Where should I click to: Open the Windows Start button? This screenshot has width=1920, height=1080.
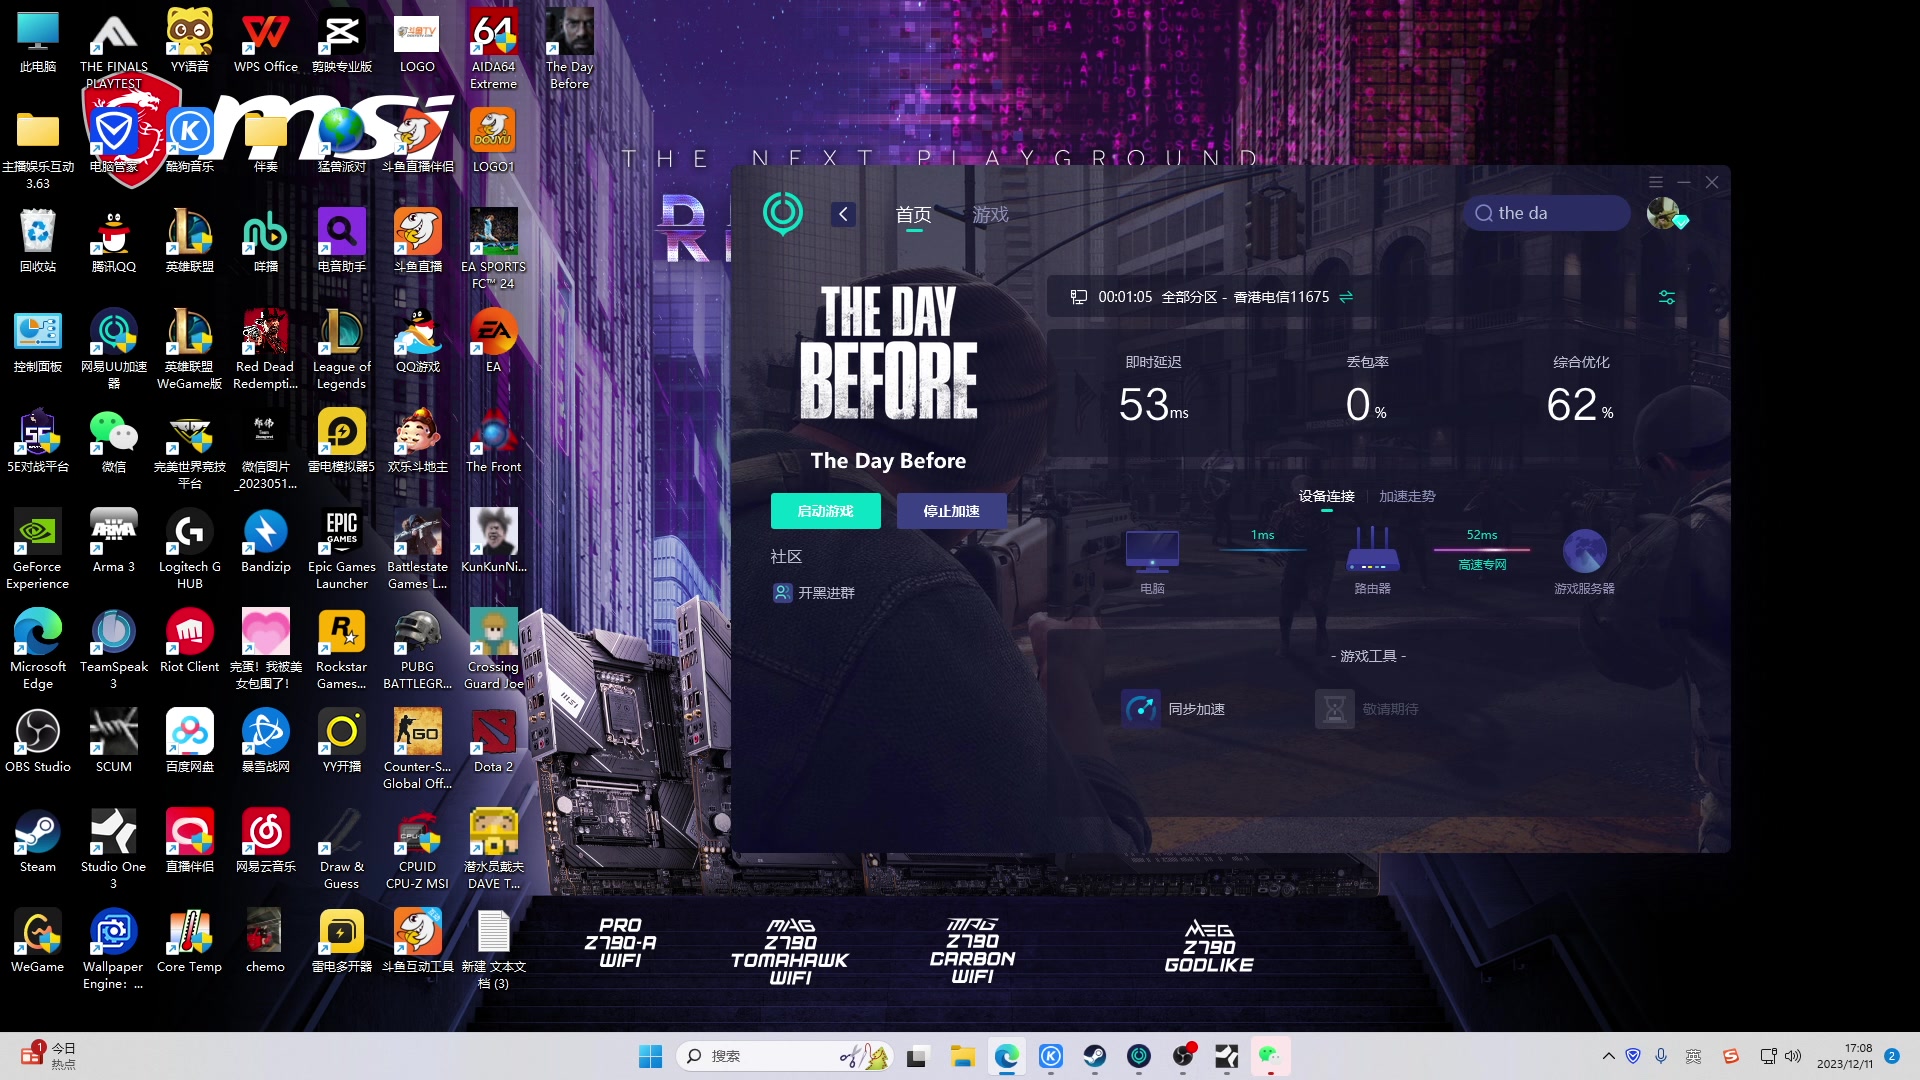click(x=650, y=1056)
